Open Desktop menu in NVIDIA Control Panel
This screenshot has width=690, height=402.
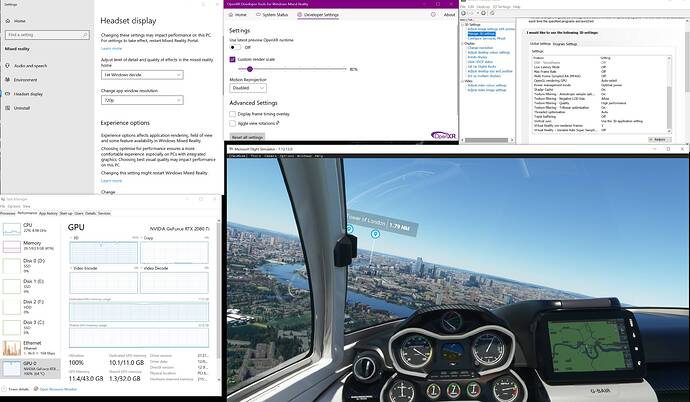coord(483,7)
